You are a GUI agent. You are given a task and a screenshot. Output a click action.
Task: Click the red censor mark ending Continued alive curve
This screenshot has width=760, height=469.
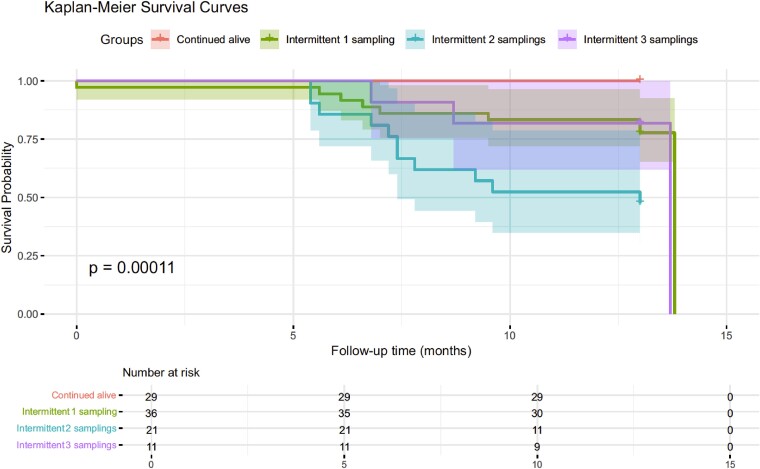click(x=640, y=79)
